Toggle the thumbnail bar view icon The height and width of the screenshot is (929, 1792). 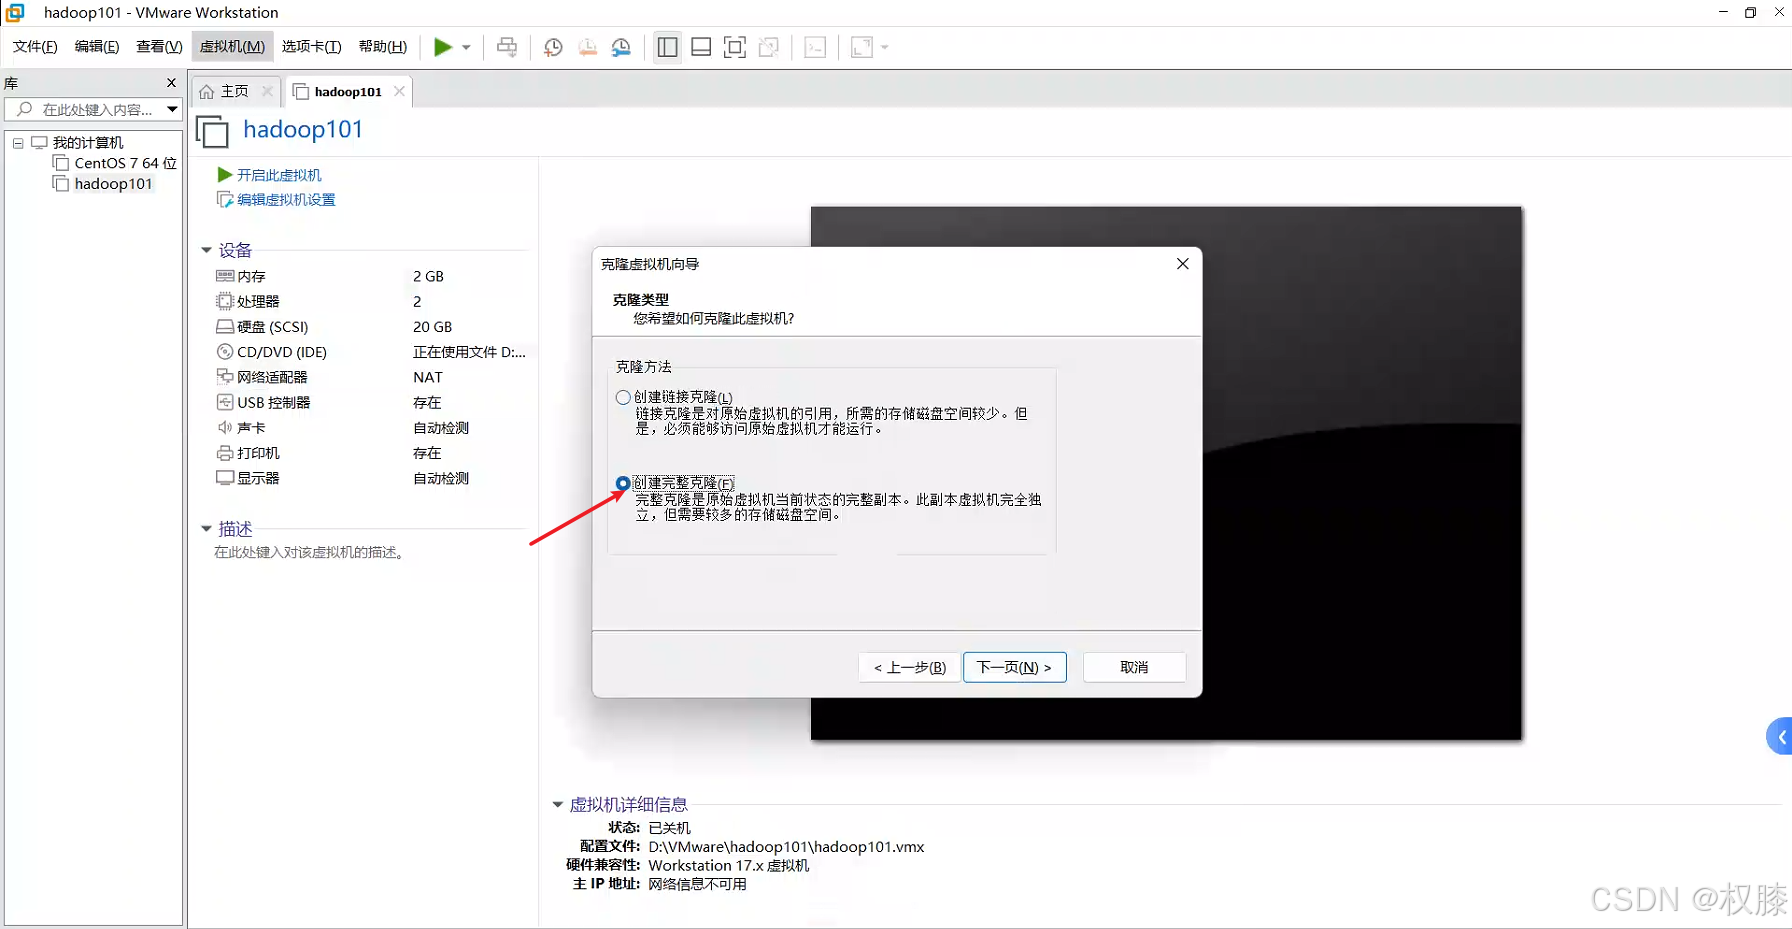tap(701, 47)
